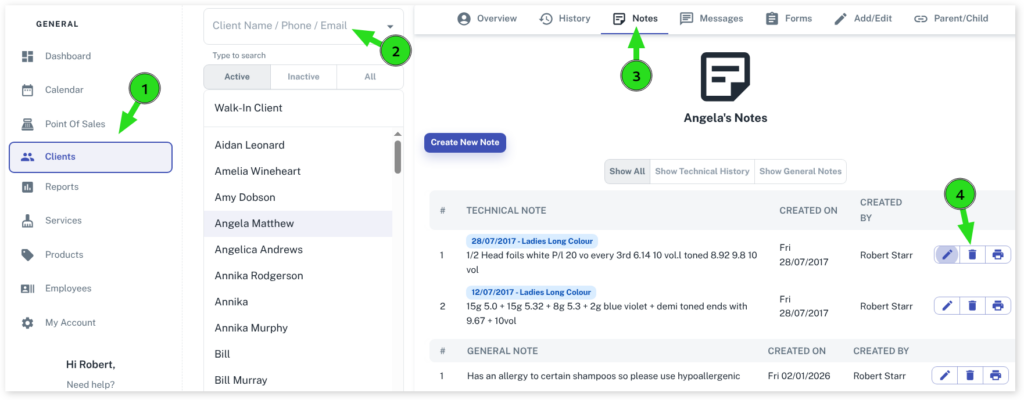
Task: Delete the second technical note
Action: [971, 305]
